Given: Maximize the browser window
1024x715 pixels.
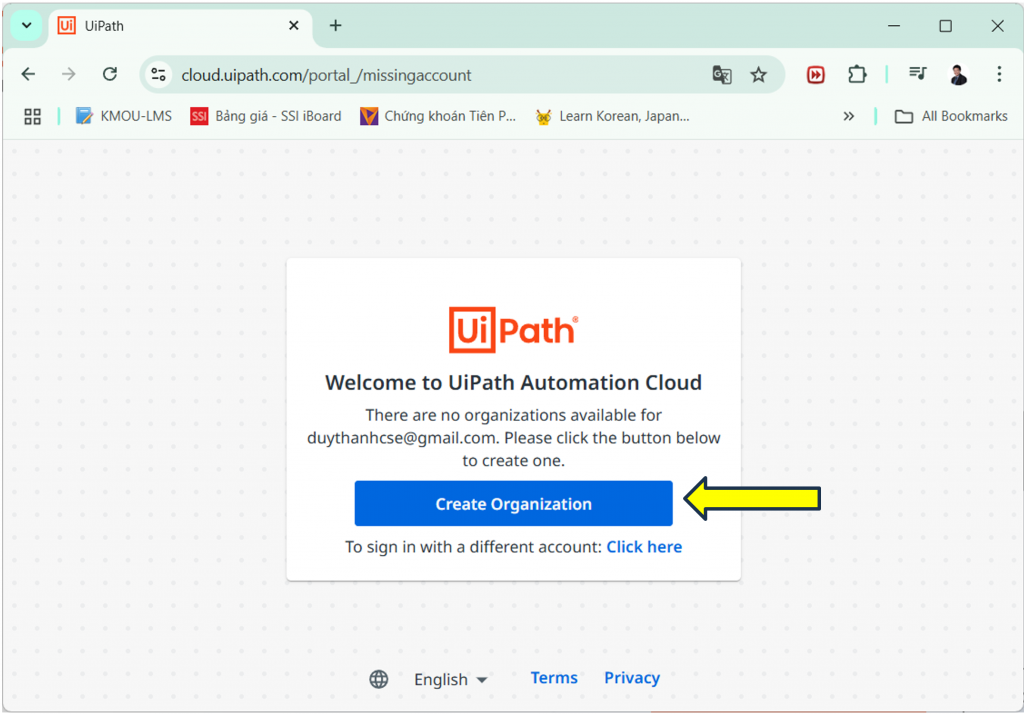Looking at the screenshot, I should (x=945, y=25).
